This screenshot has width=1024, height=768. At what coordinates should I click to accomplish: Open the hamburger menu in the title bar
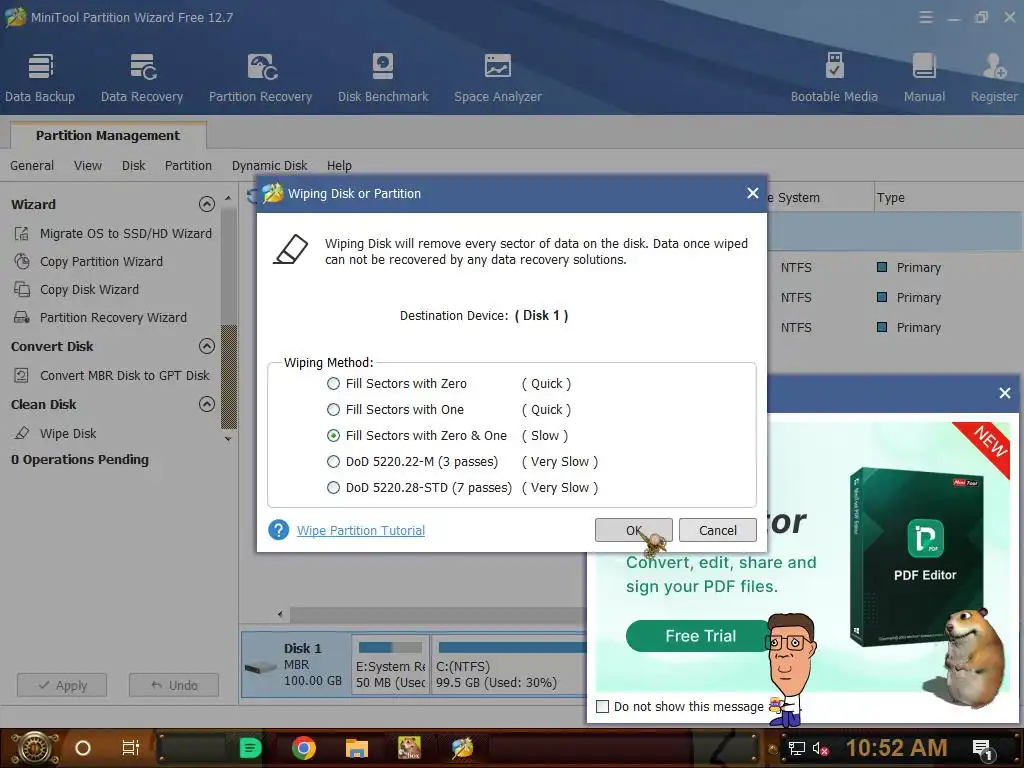(x=925, y=18)
